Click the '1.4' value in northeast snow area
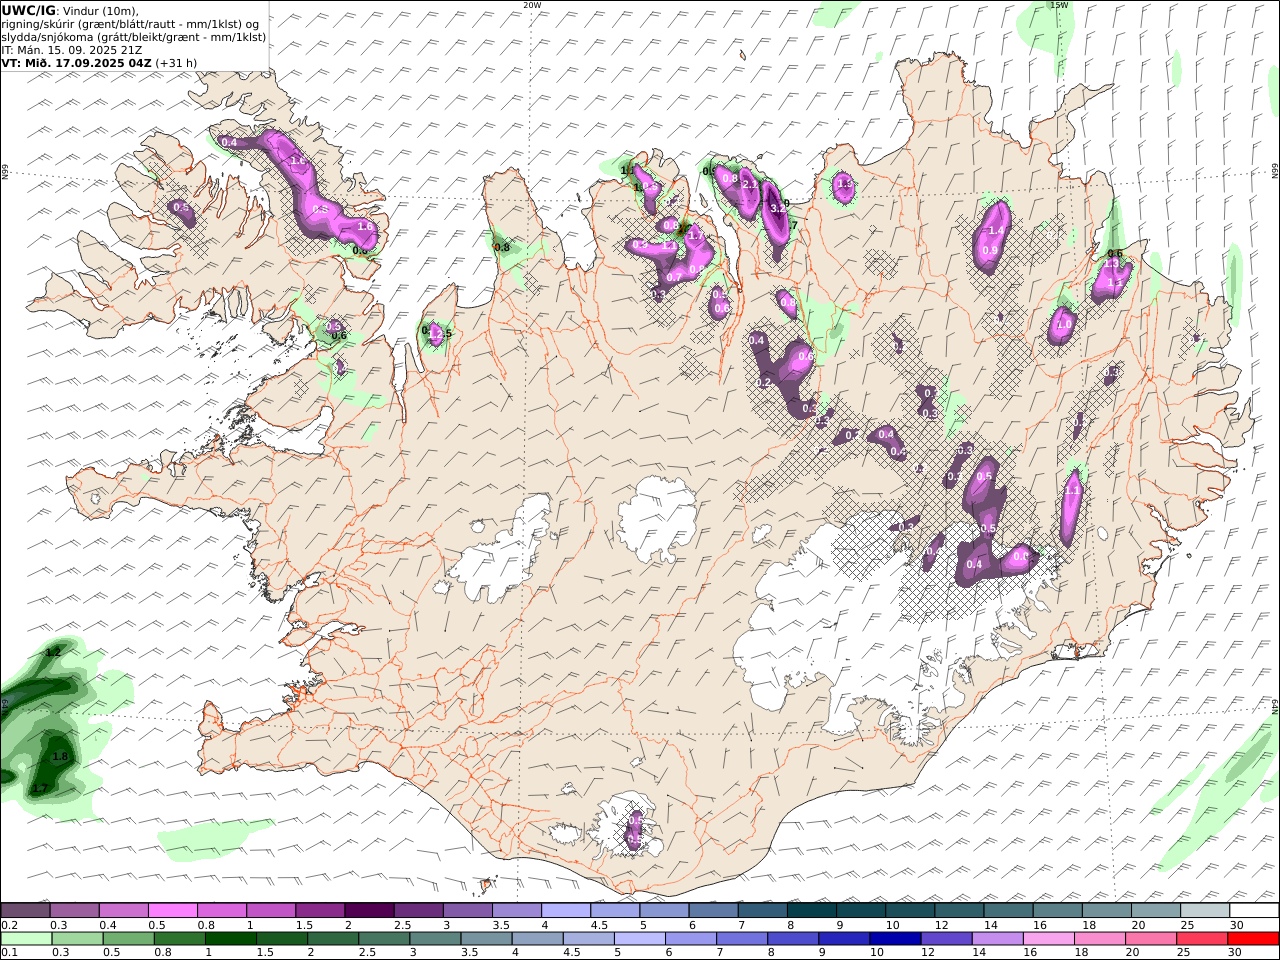This screenshot has width=1280, height=960. (995, 230)
